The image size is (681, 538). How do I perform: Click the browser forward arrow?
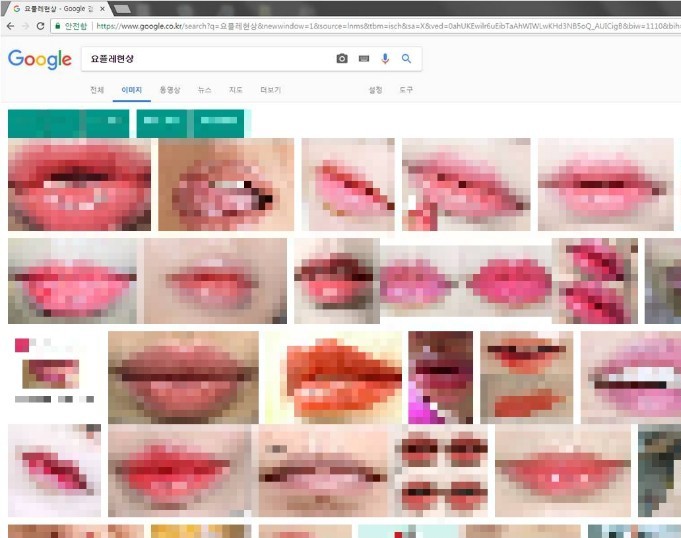(24, 25)
